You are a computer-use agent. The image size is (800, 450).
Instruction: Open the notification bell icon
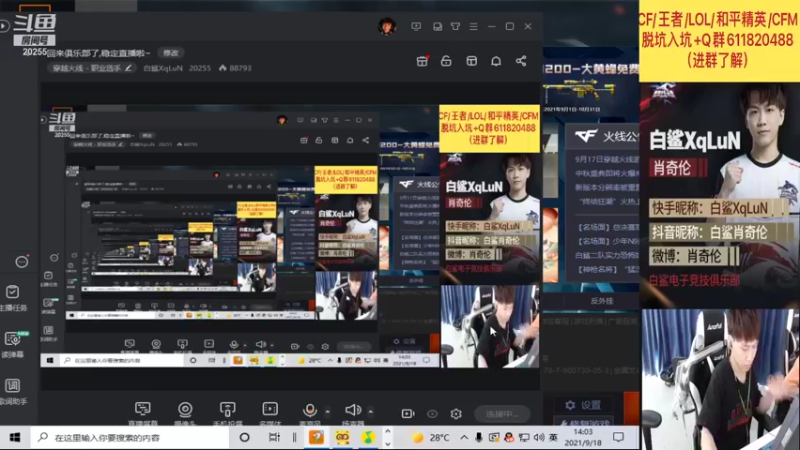pyautogui.click(x=496, y=61)
